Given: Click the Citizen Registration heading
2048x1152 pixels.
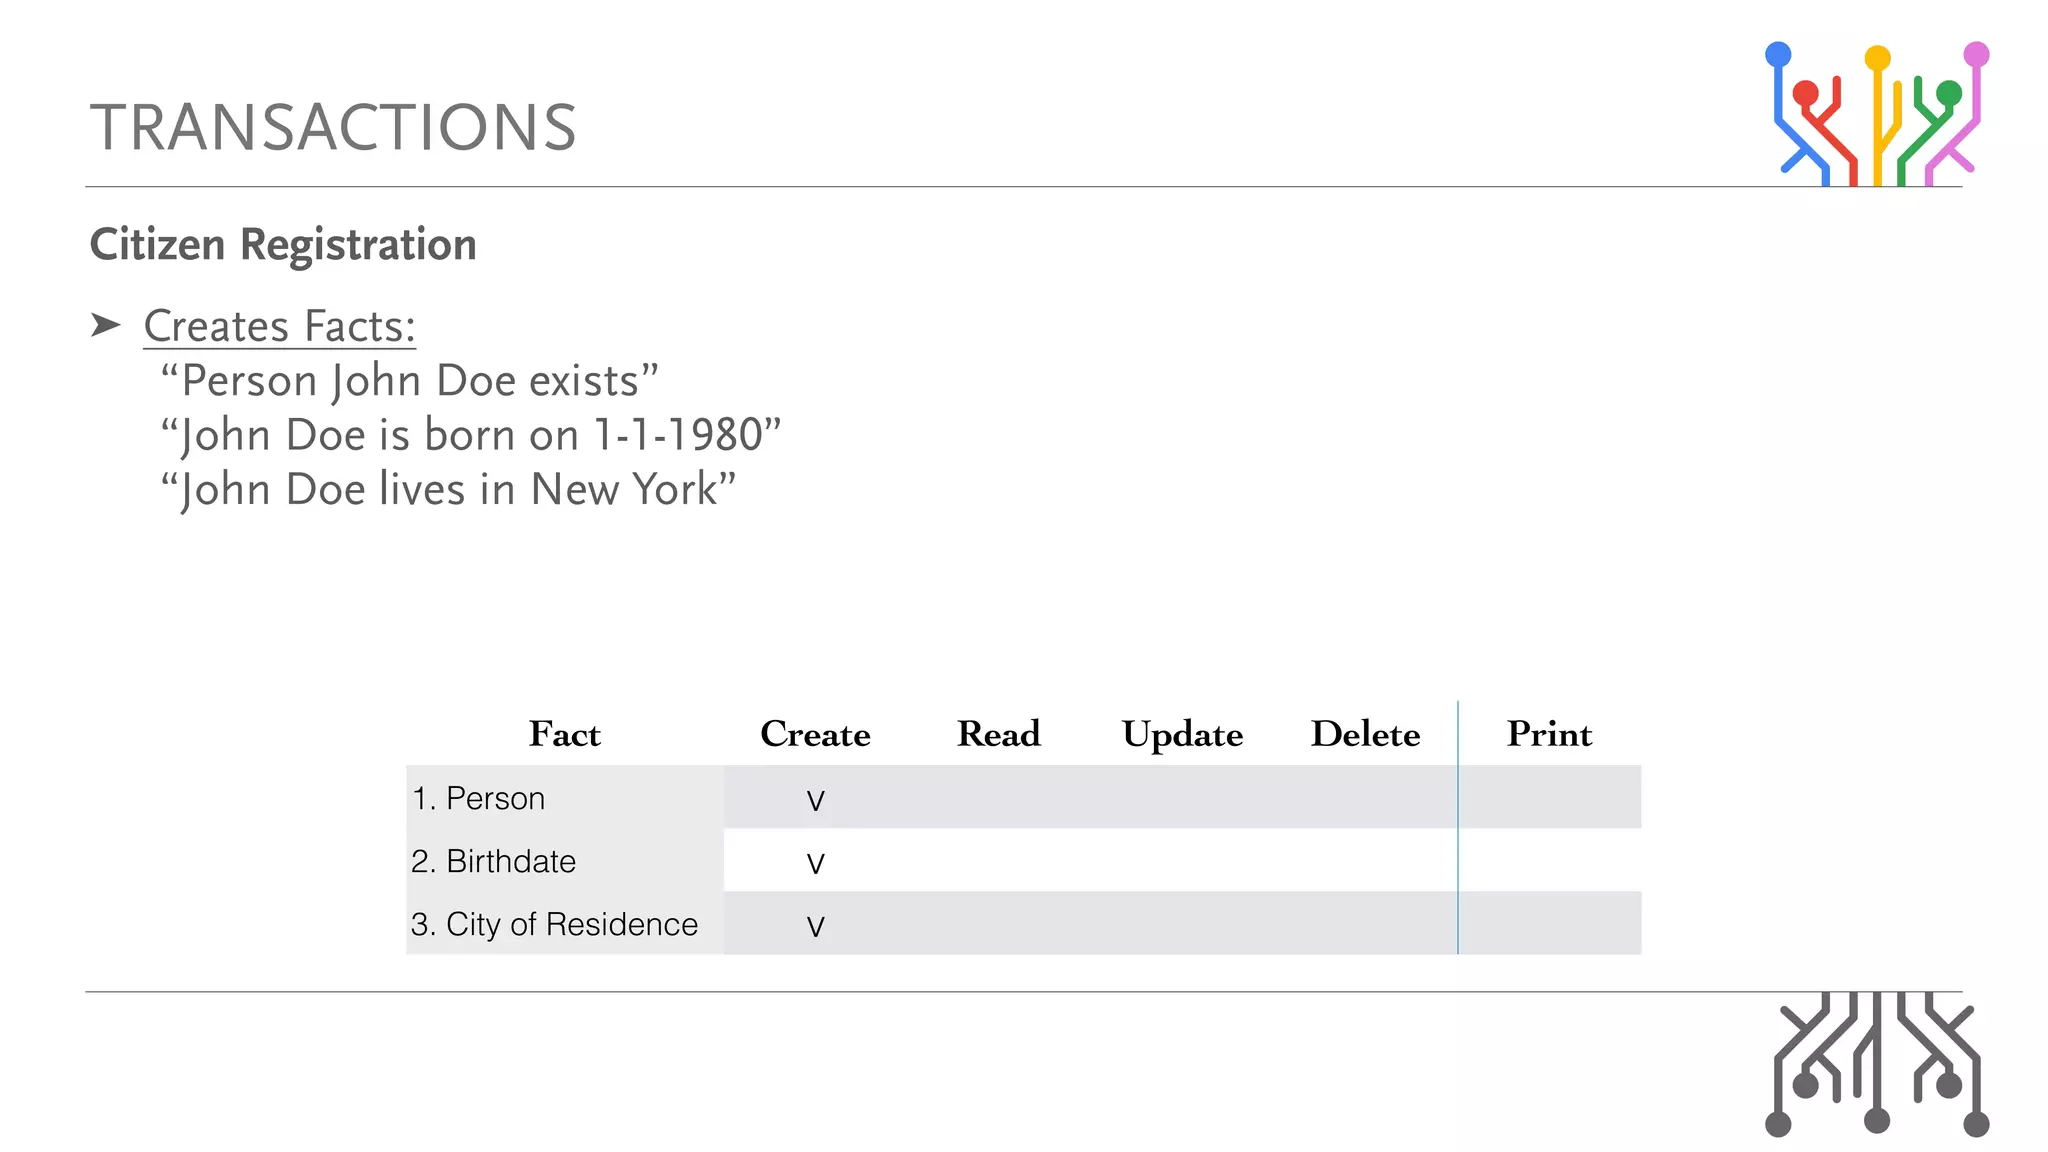Looking at the screenshot, I should [283, 245].
